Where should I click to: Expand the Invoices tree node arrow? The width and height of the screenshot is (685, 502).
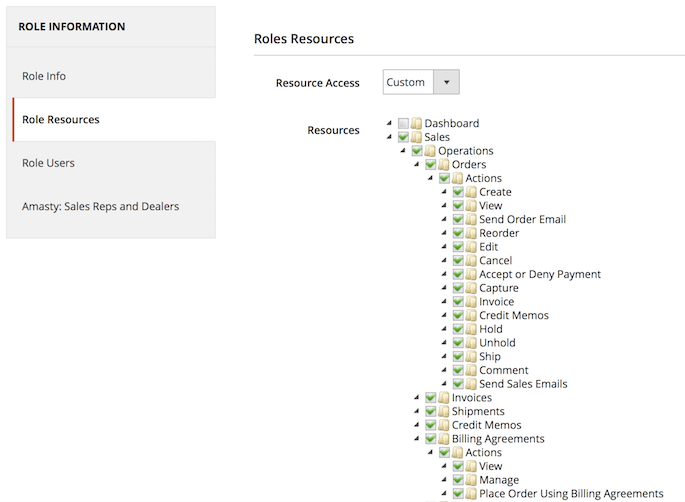tap(417, 398)
